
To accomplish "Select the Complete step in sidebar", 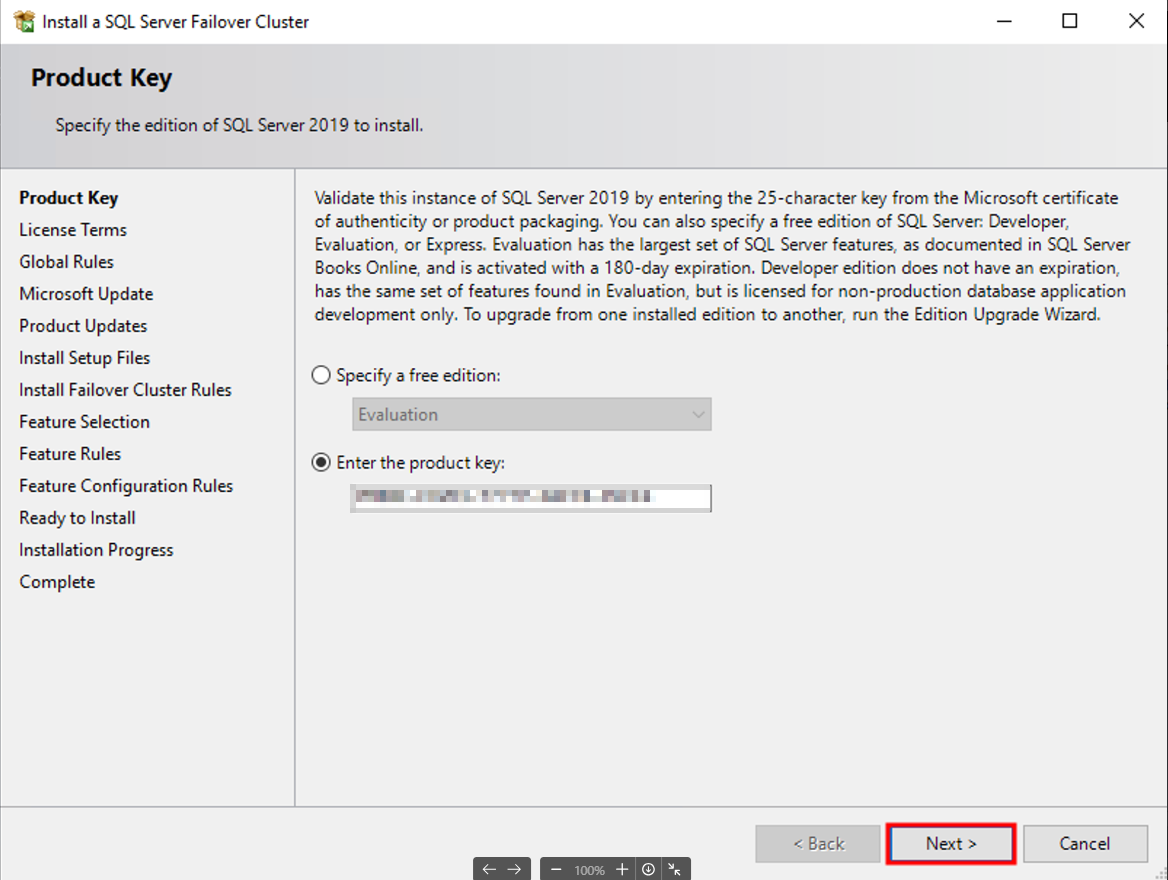I will coord(57,582).
